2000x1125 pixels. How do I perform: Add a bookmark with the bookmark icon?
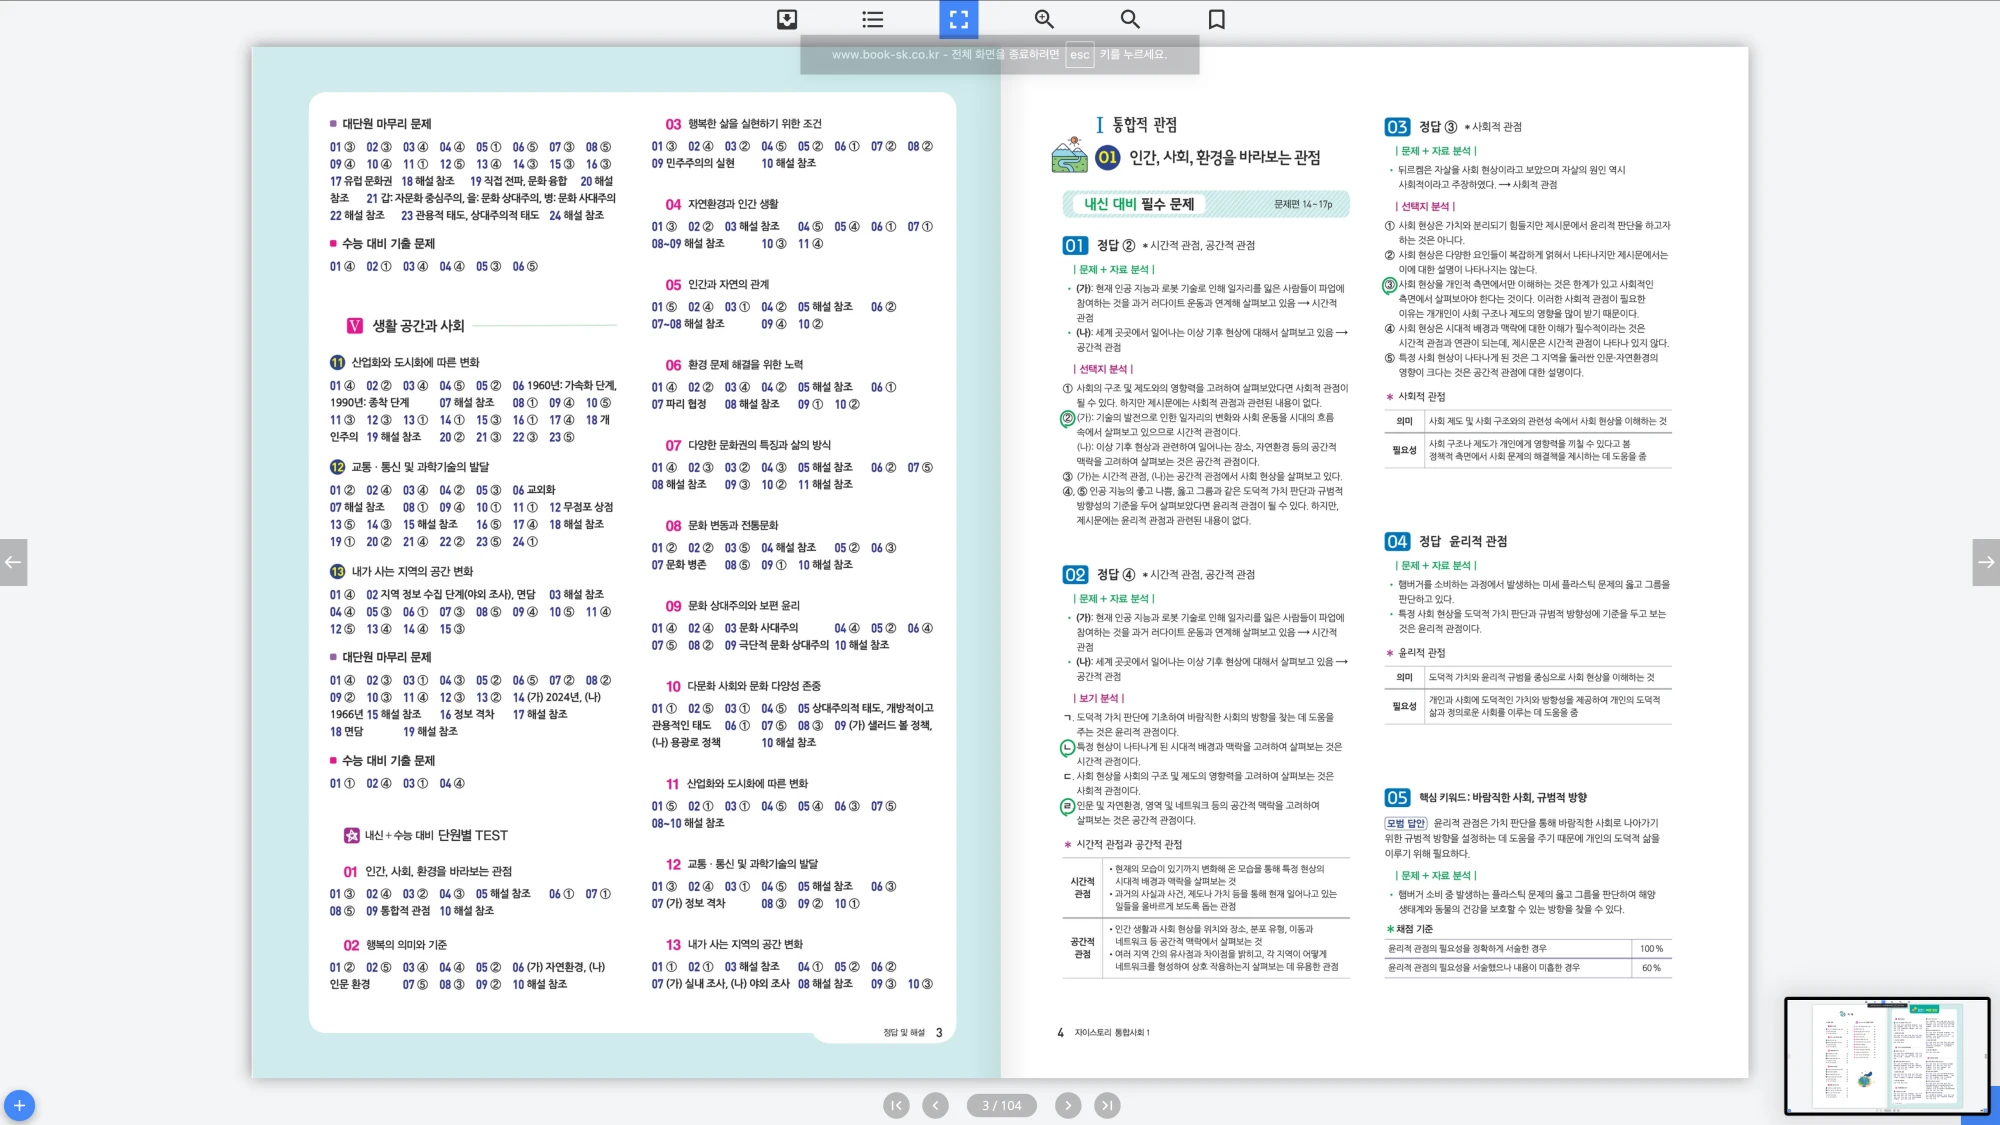coord(1216,19)
